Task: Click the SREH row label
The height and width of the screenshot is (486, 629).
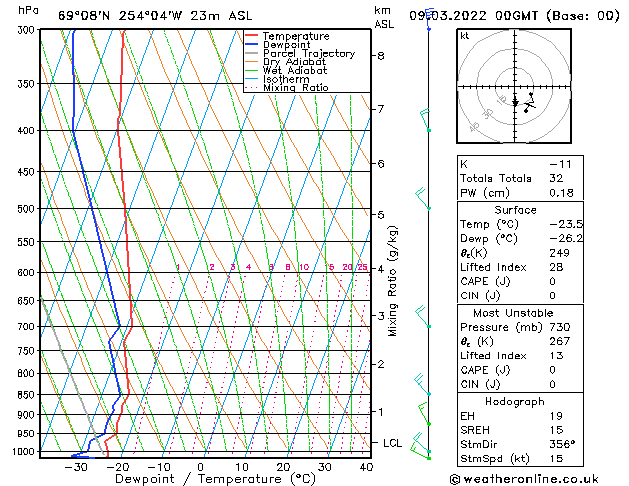Action: click(475, 430)
